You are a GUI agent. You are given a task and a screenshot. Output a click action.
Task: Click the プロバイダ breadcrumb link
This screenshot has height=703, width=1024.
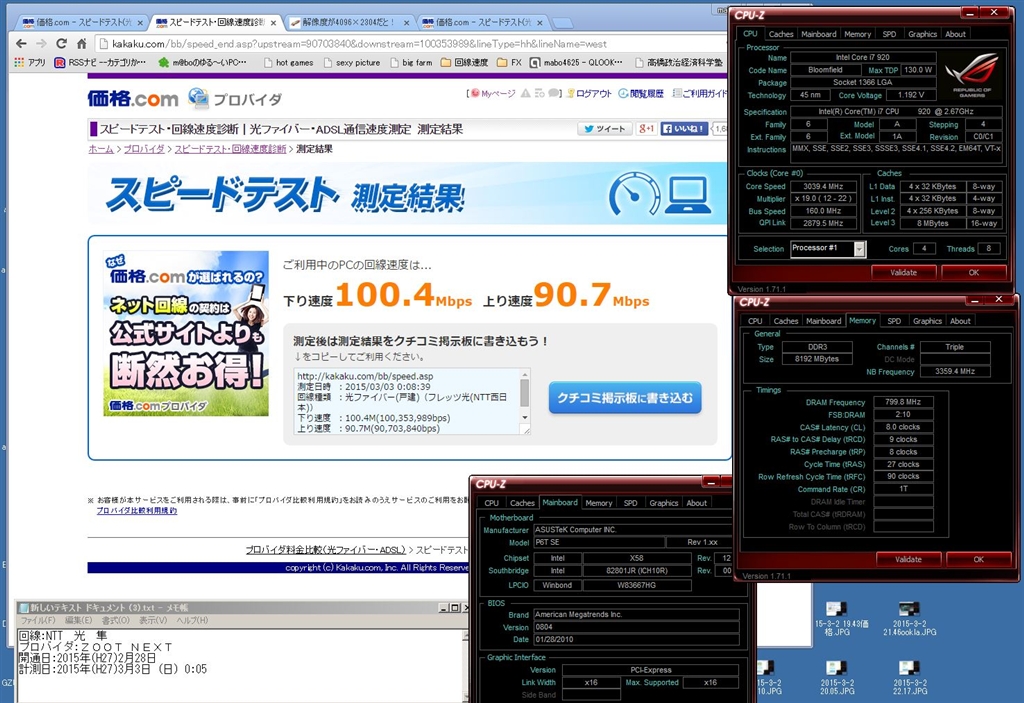(144, 149)
